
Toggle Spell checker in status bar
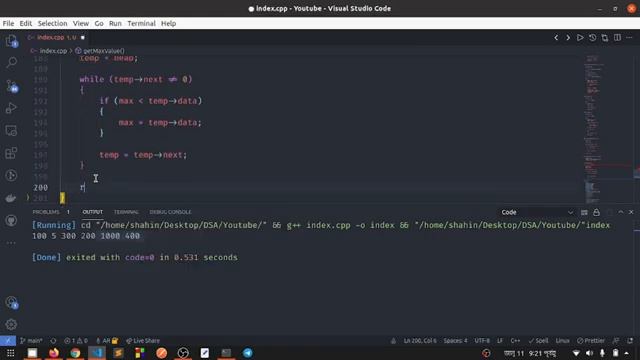[538, 340]
